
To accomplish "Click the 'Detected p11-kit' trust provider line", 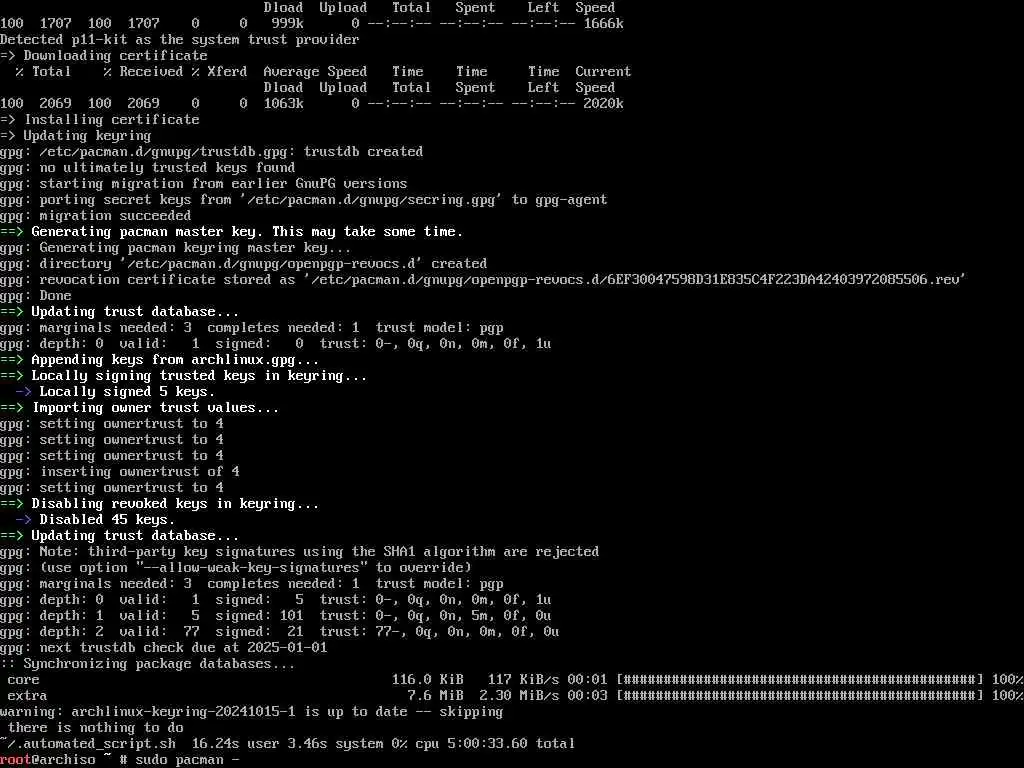I will point(180,40).
